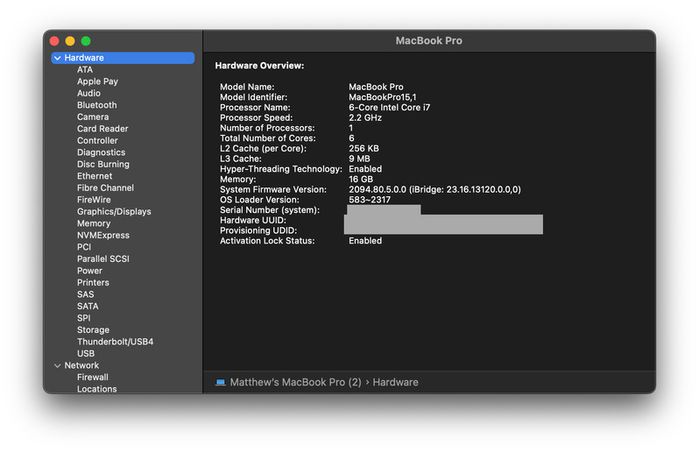Select Audio in the sidebar
Viewport: 700px width, 452px height.
(88, 93)
